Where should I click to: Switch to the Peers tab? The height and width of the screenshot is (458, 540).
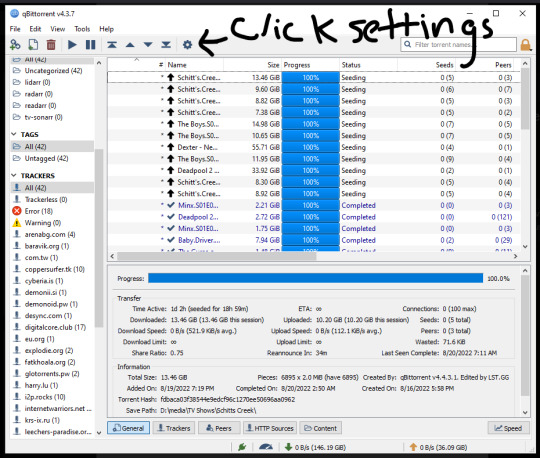219,428
